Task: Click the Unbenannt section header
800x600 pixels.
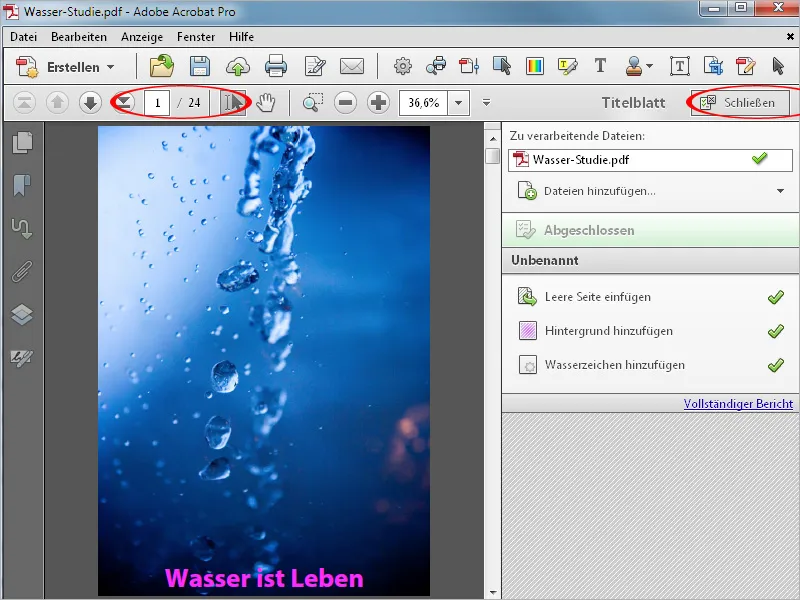Action: (651, 261)
